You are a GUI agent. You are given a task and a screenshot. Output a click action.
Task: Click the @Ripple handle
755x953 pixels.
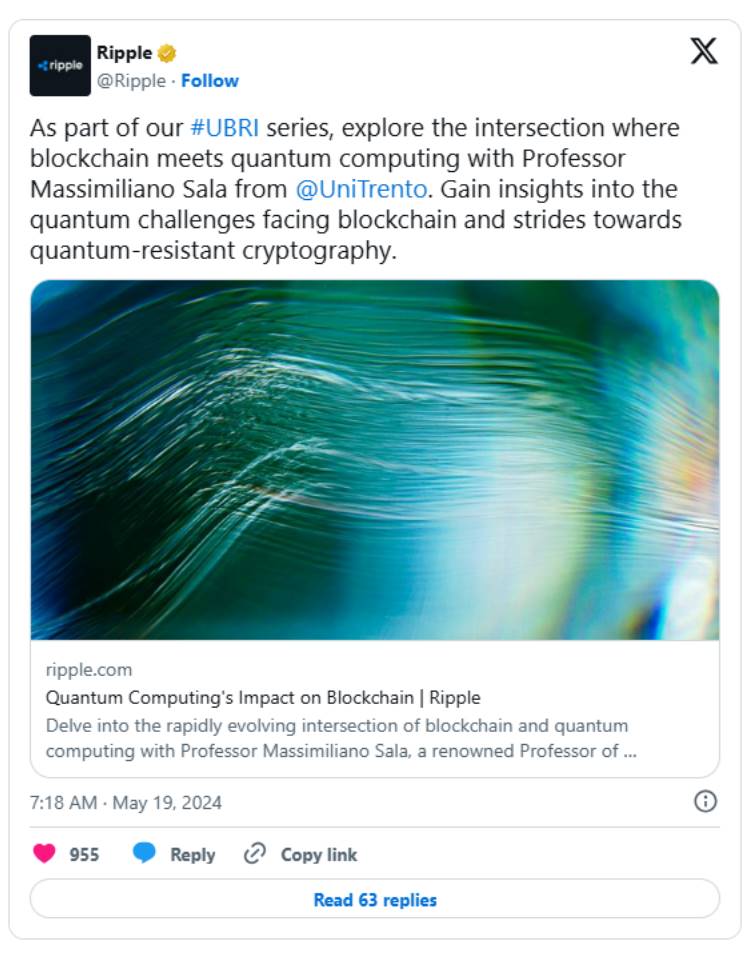click(x=130, y=81)
